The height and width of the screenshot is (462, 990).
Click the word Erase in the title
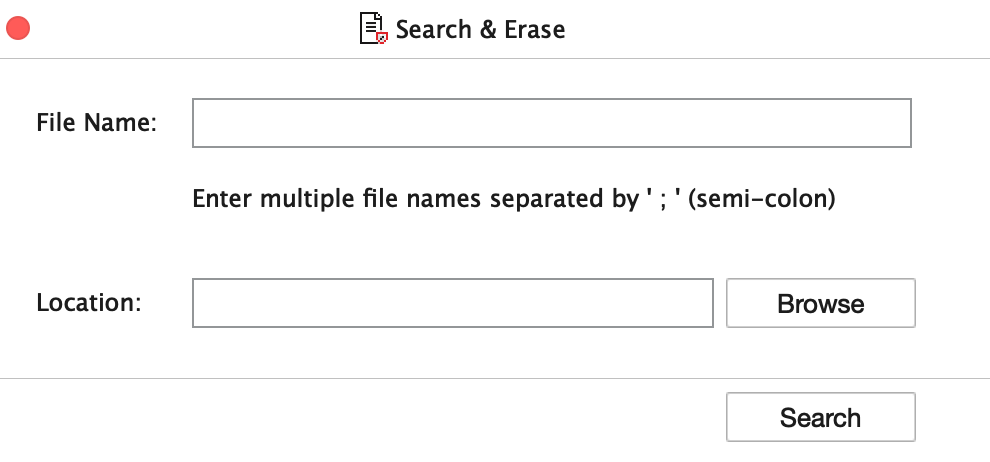click(x=535, y=29)
